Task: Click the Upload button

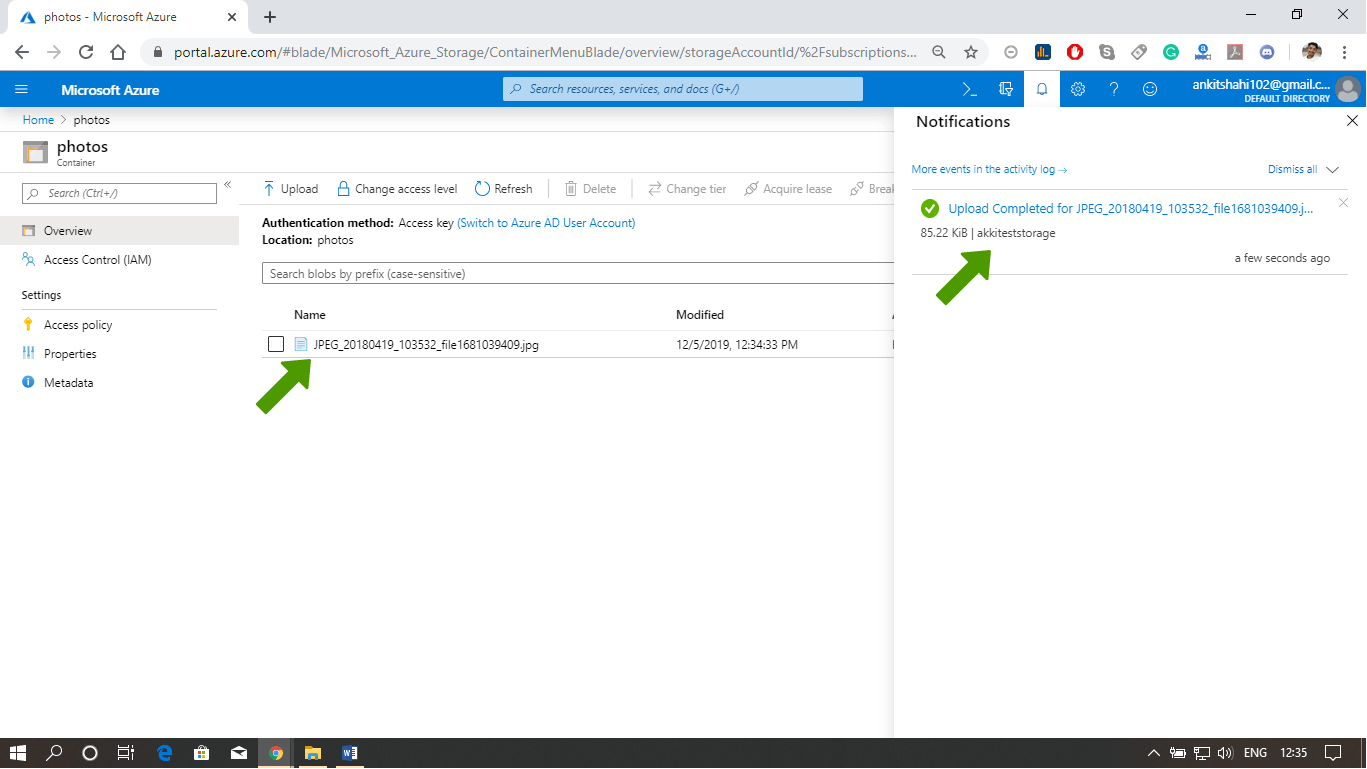Action: point(290,189)
